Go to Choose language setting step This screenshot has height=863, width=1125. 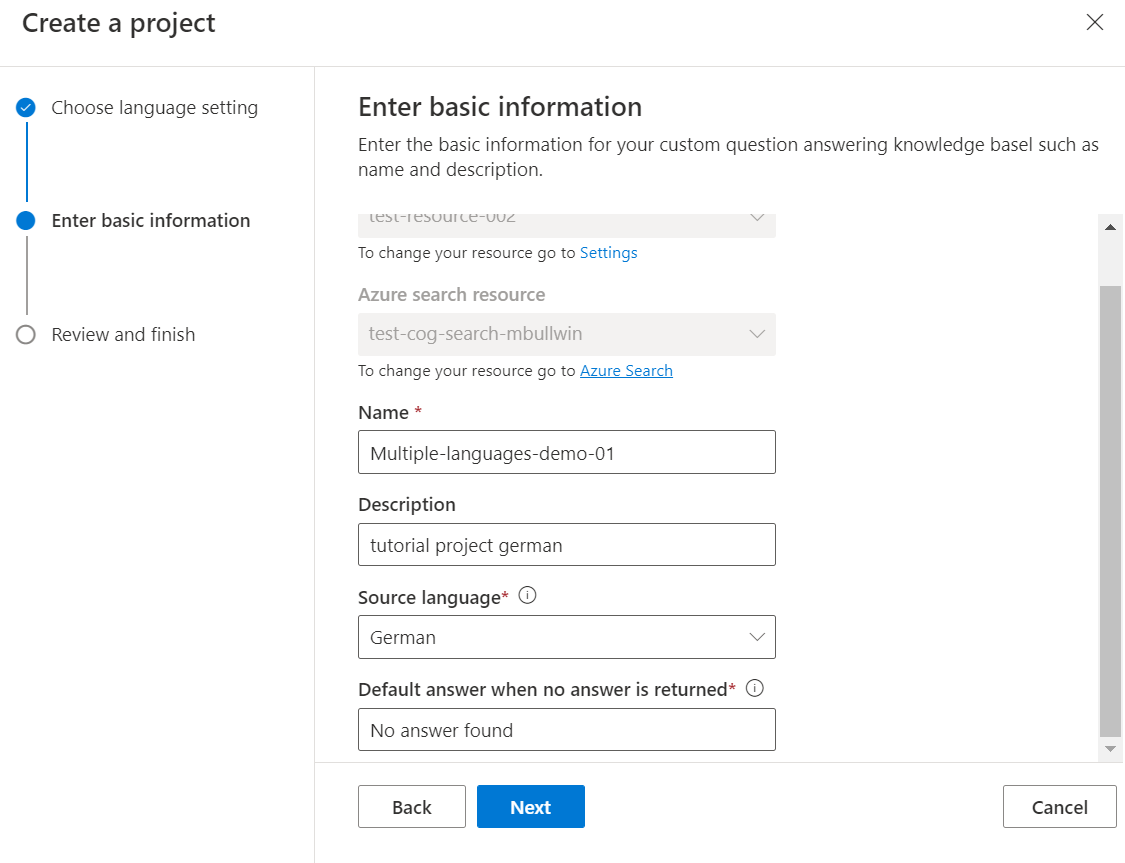coord(154,108)
